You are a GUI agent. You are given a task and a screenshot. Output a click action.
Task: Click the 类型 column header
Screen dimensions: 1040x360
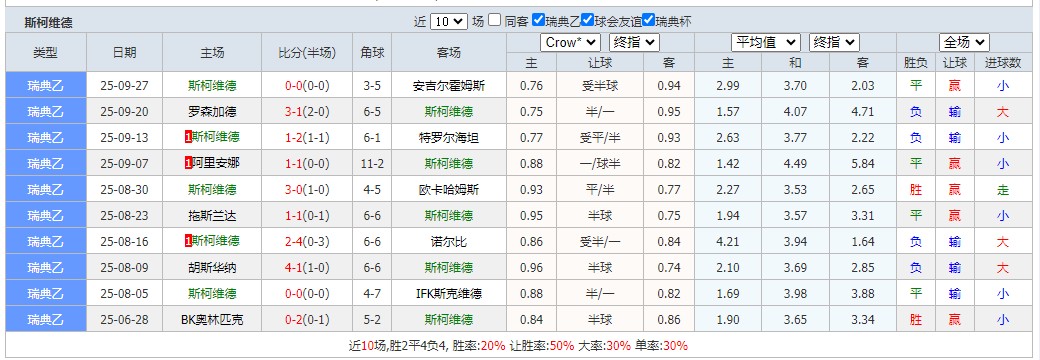click(46, 52)
